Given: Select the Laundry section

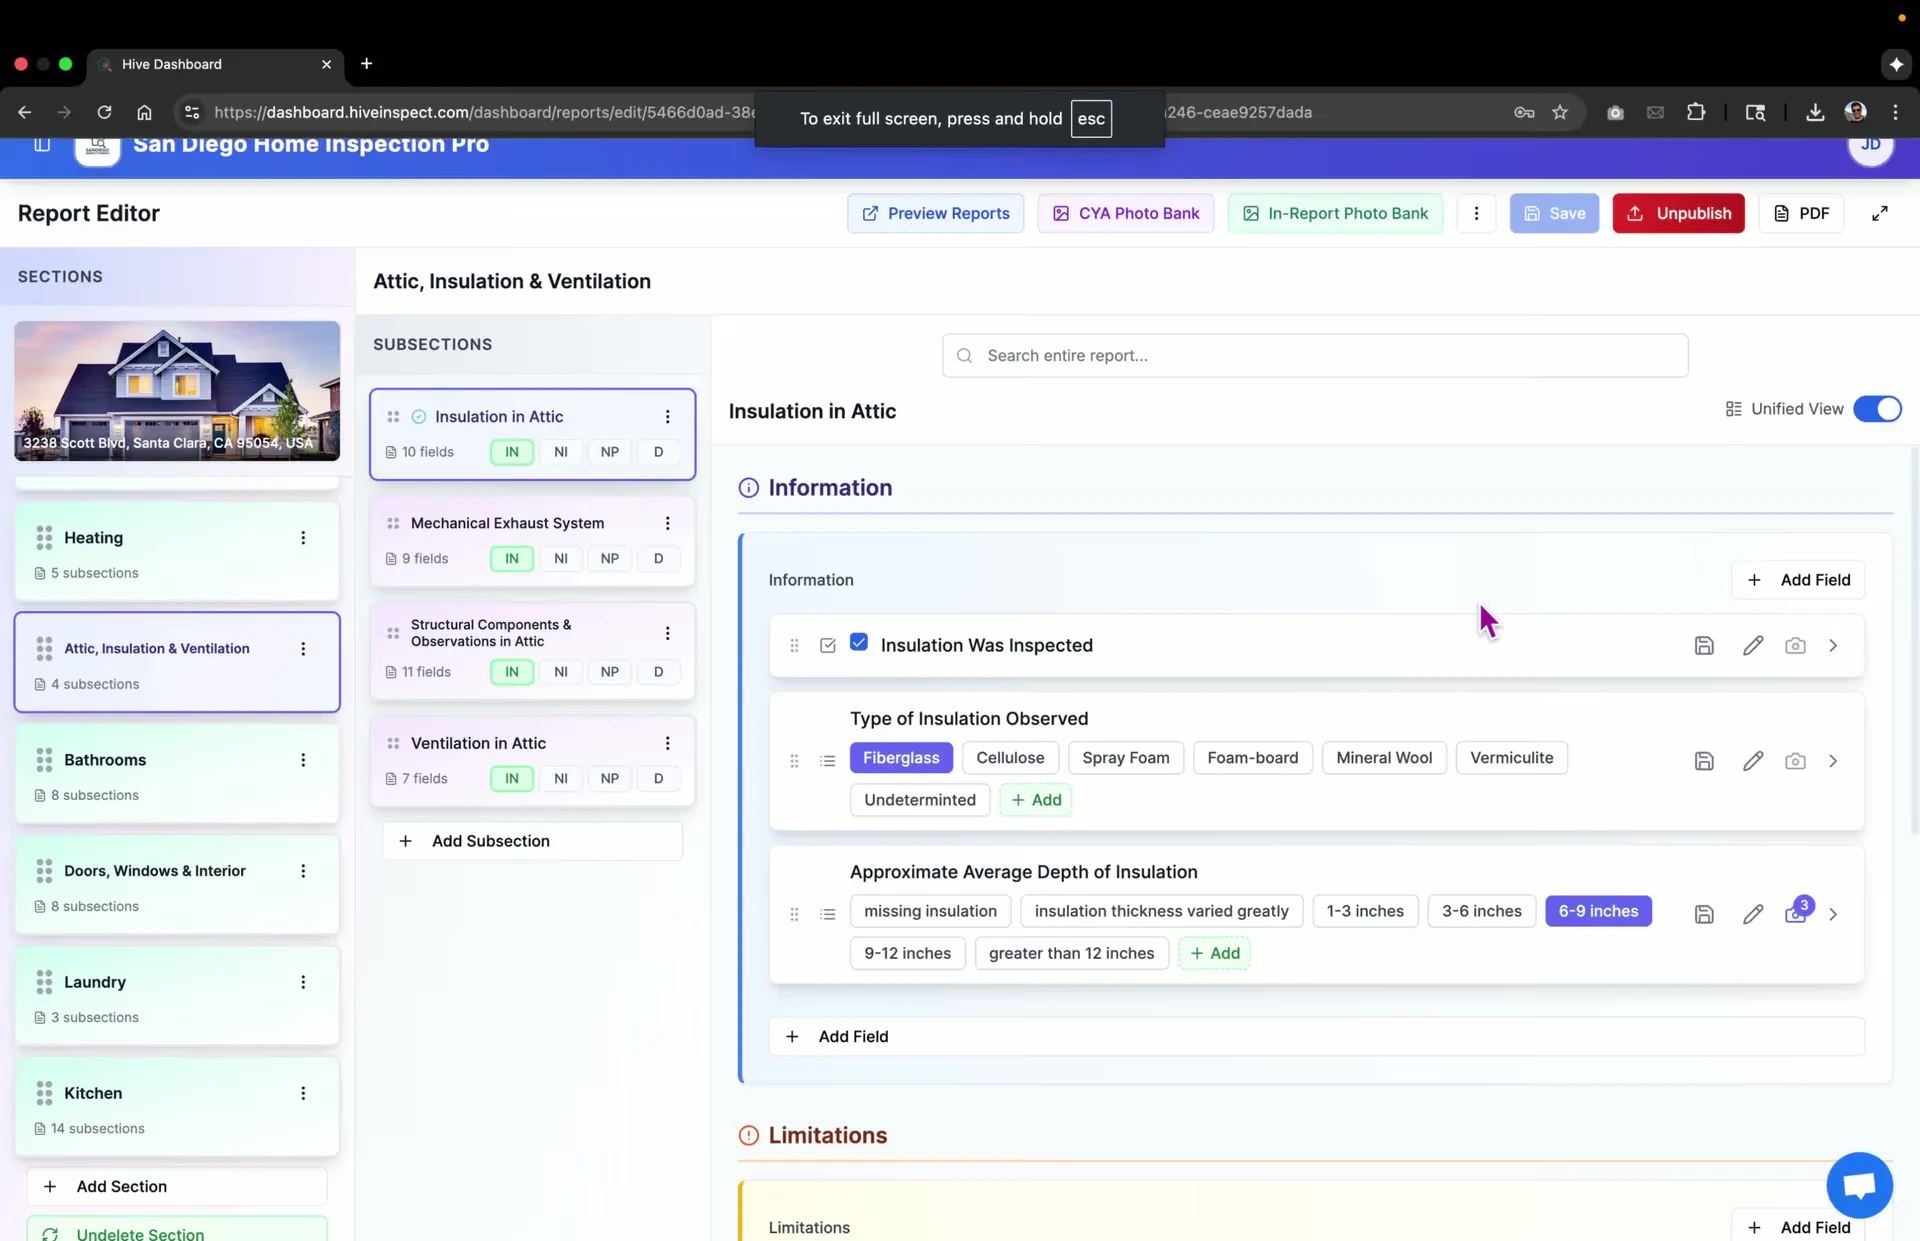Looking at the screenshot, I should pyautogui.click(x=177, y=996).
